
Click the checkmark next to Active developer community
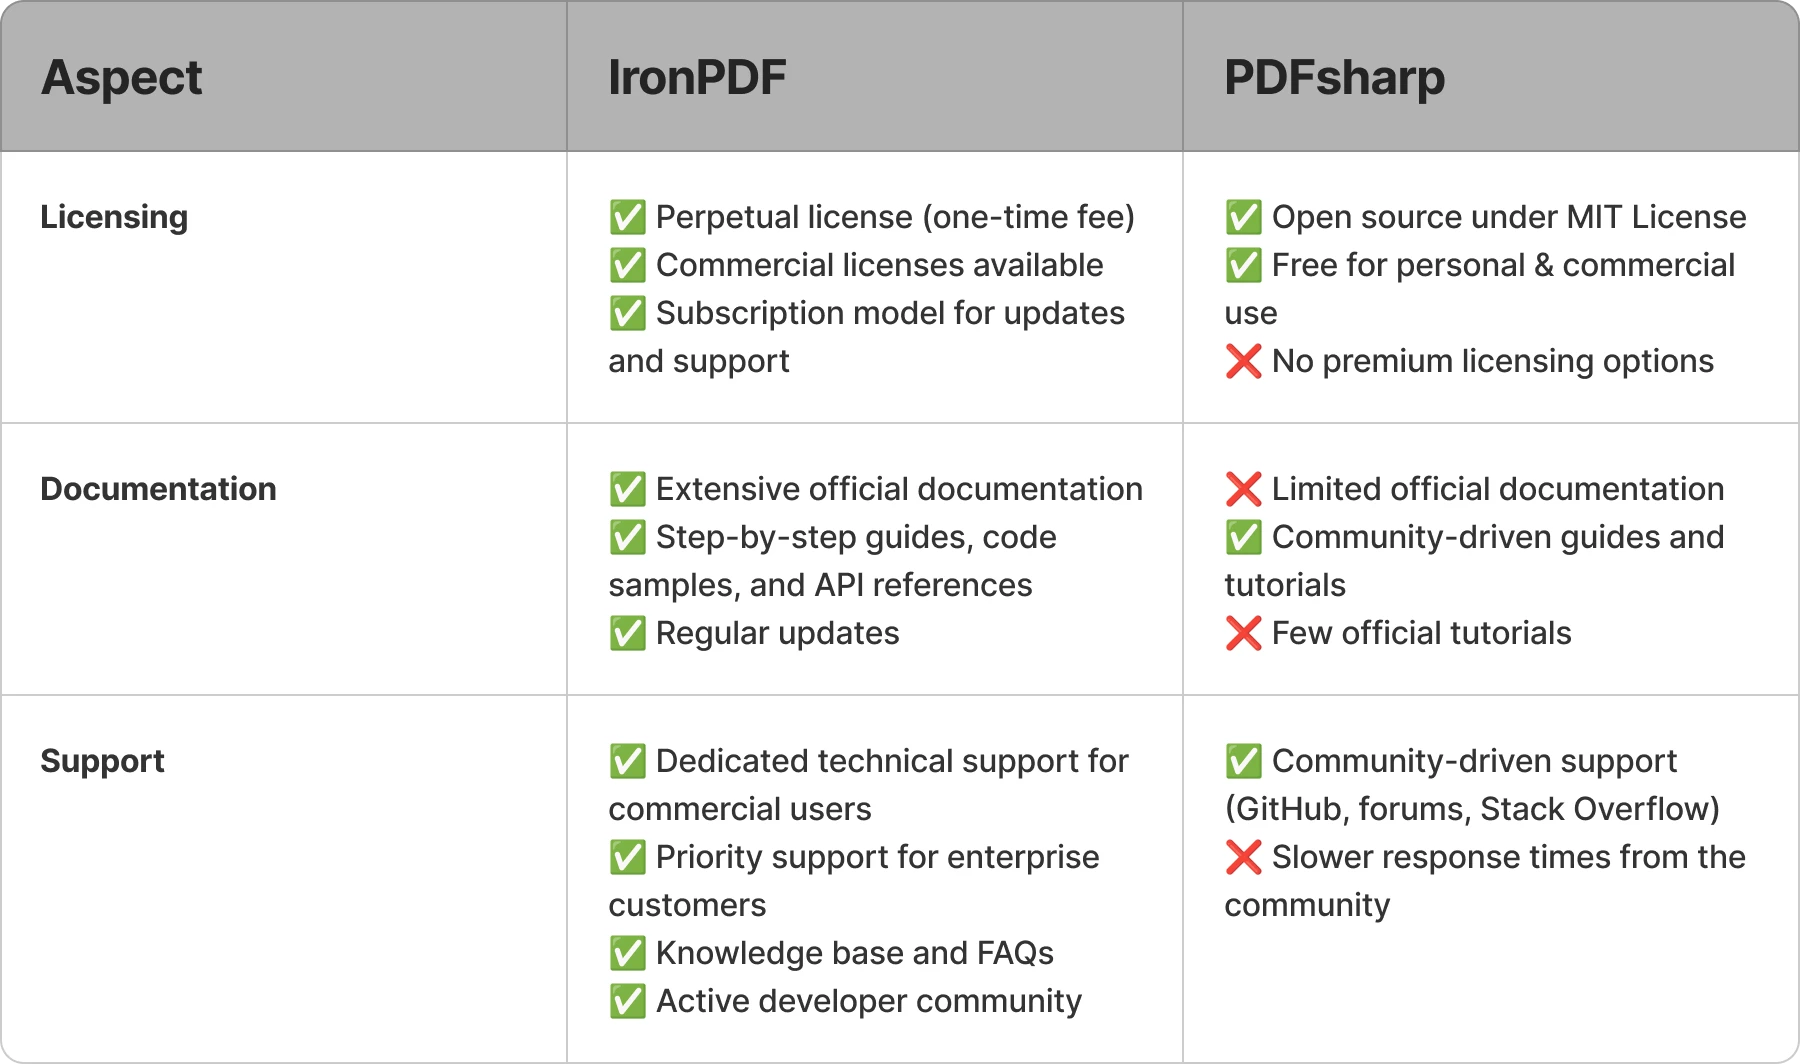coord(627,1001)
